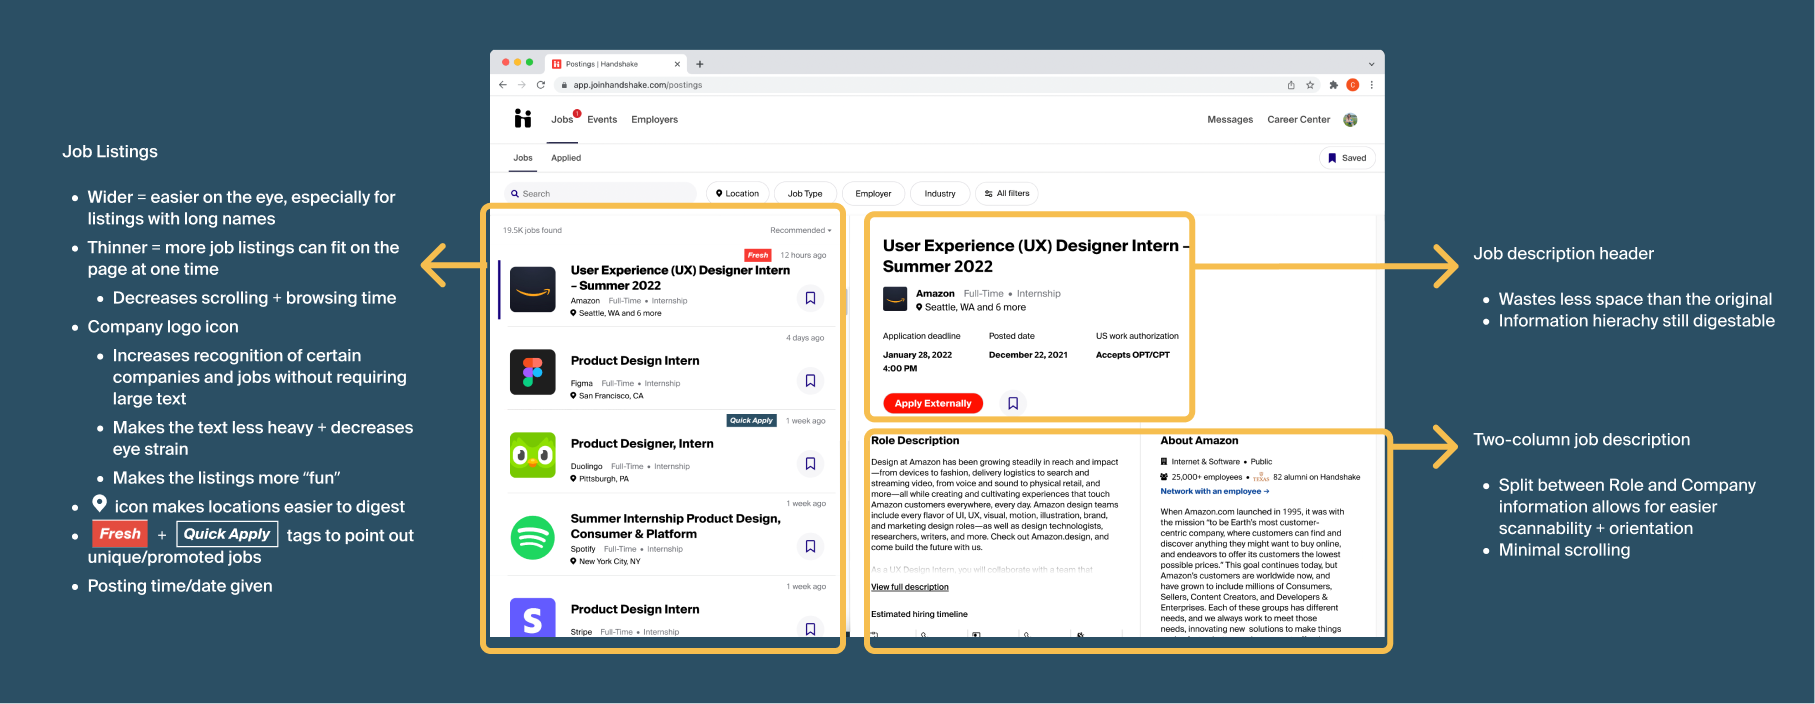Screen dimensions: 1815x704
Task: Click Network with an employee link
Action: click(1214, 491)
